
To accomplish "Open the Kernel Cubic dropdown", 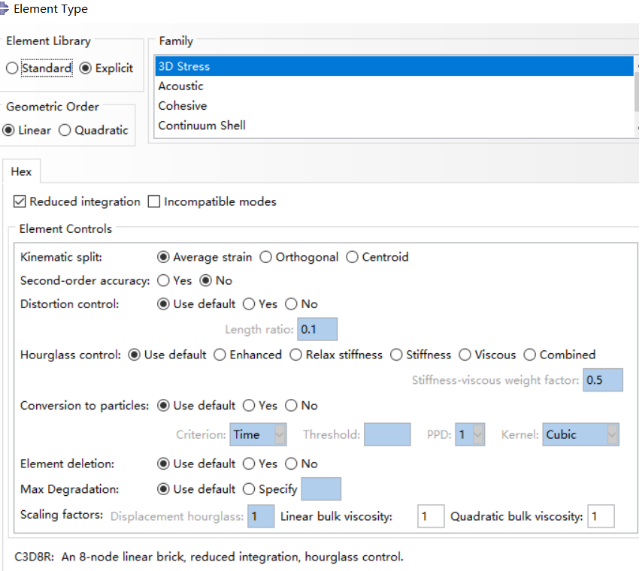I will click(581, 435).
